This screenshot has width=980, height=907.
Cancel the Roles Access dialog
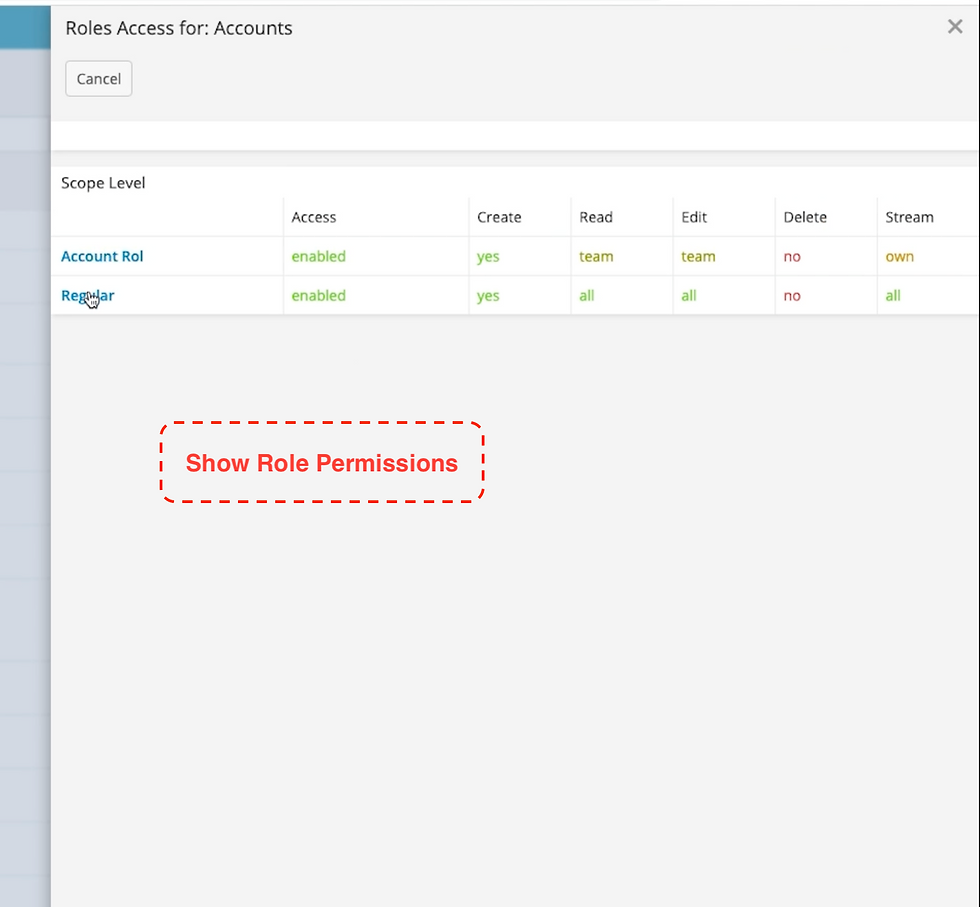coord(98,78)
